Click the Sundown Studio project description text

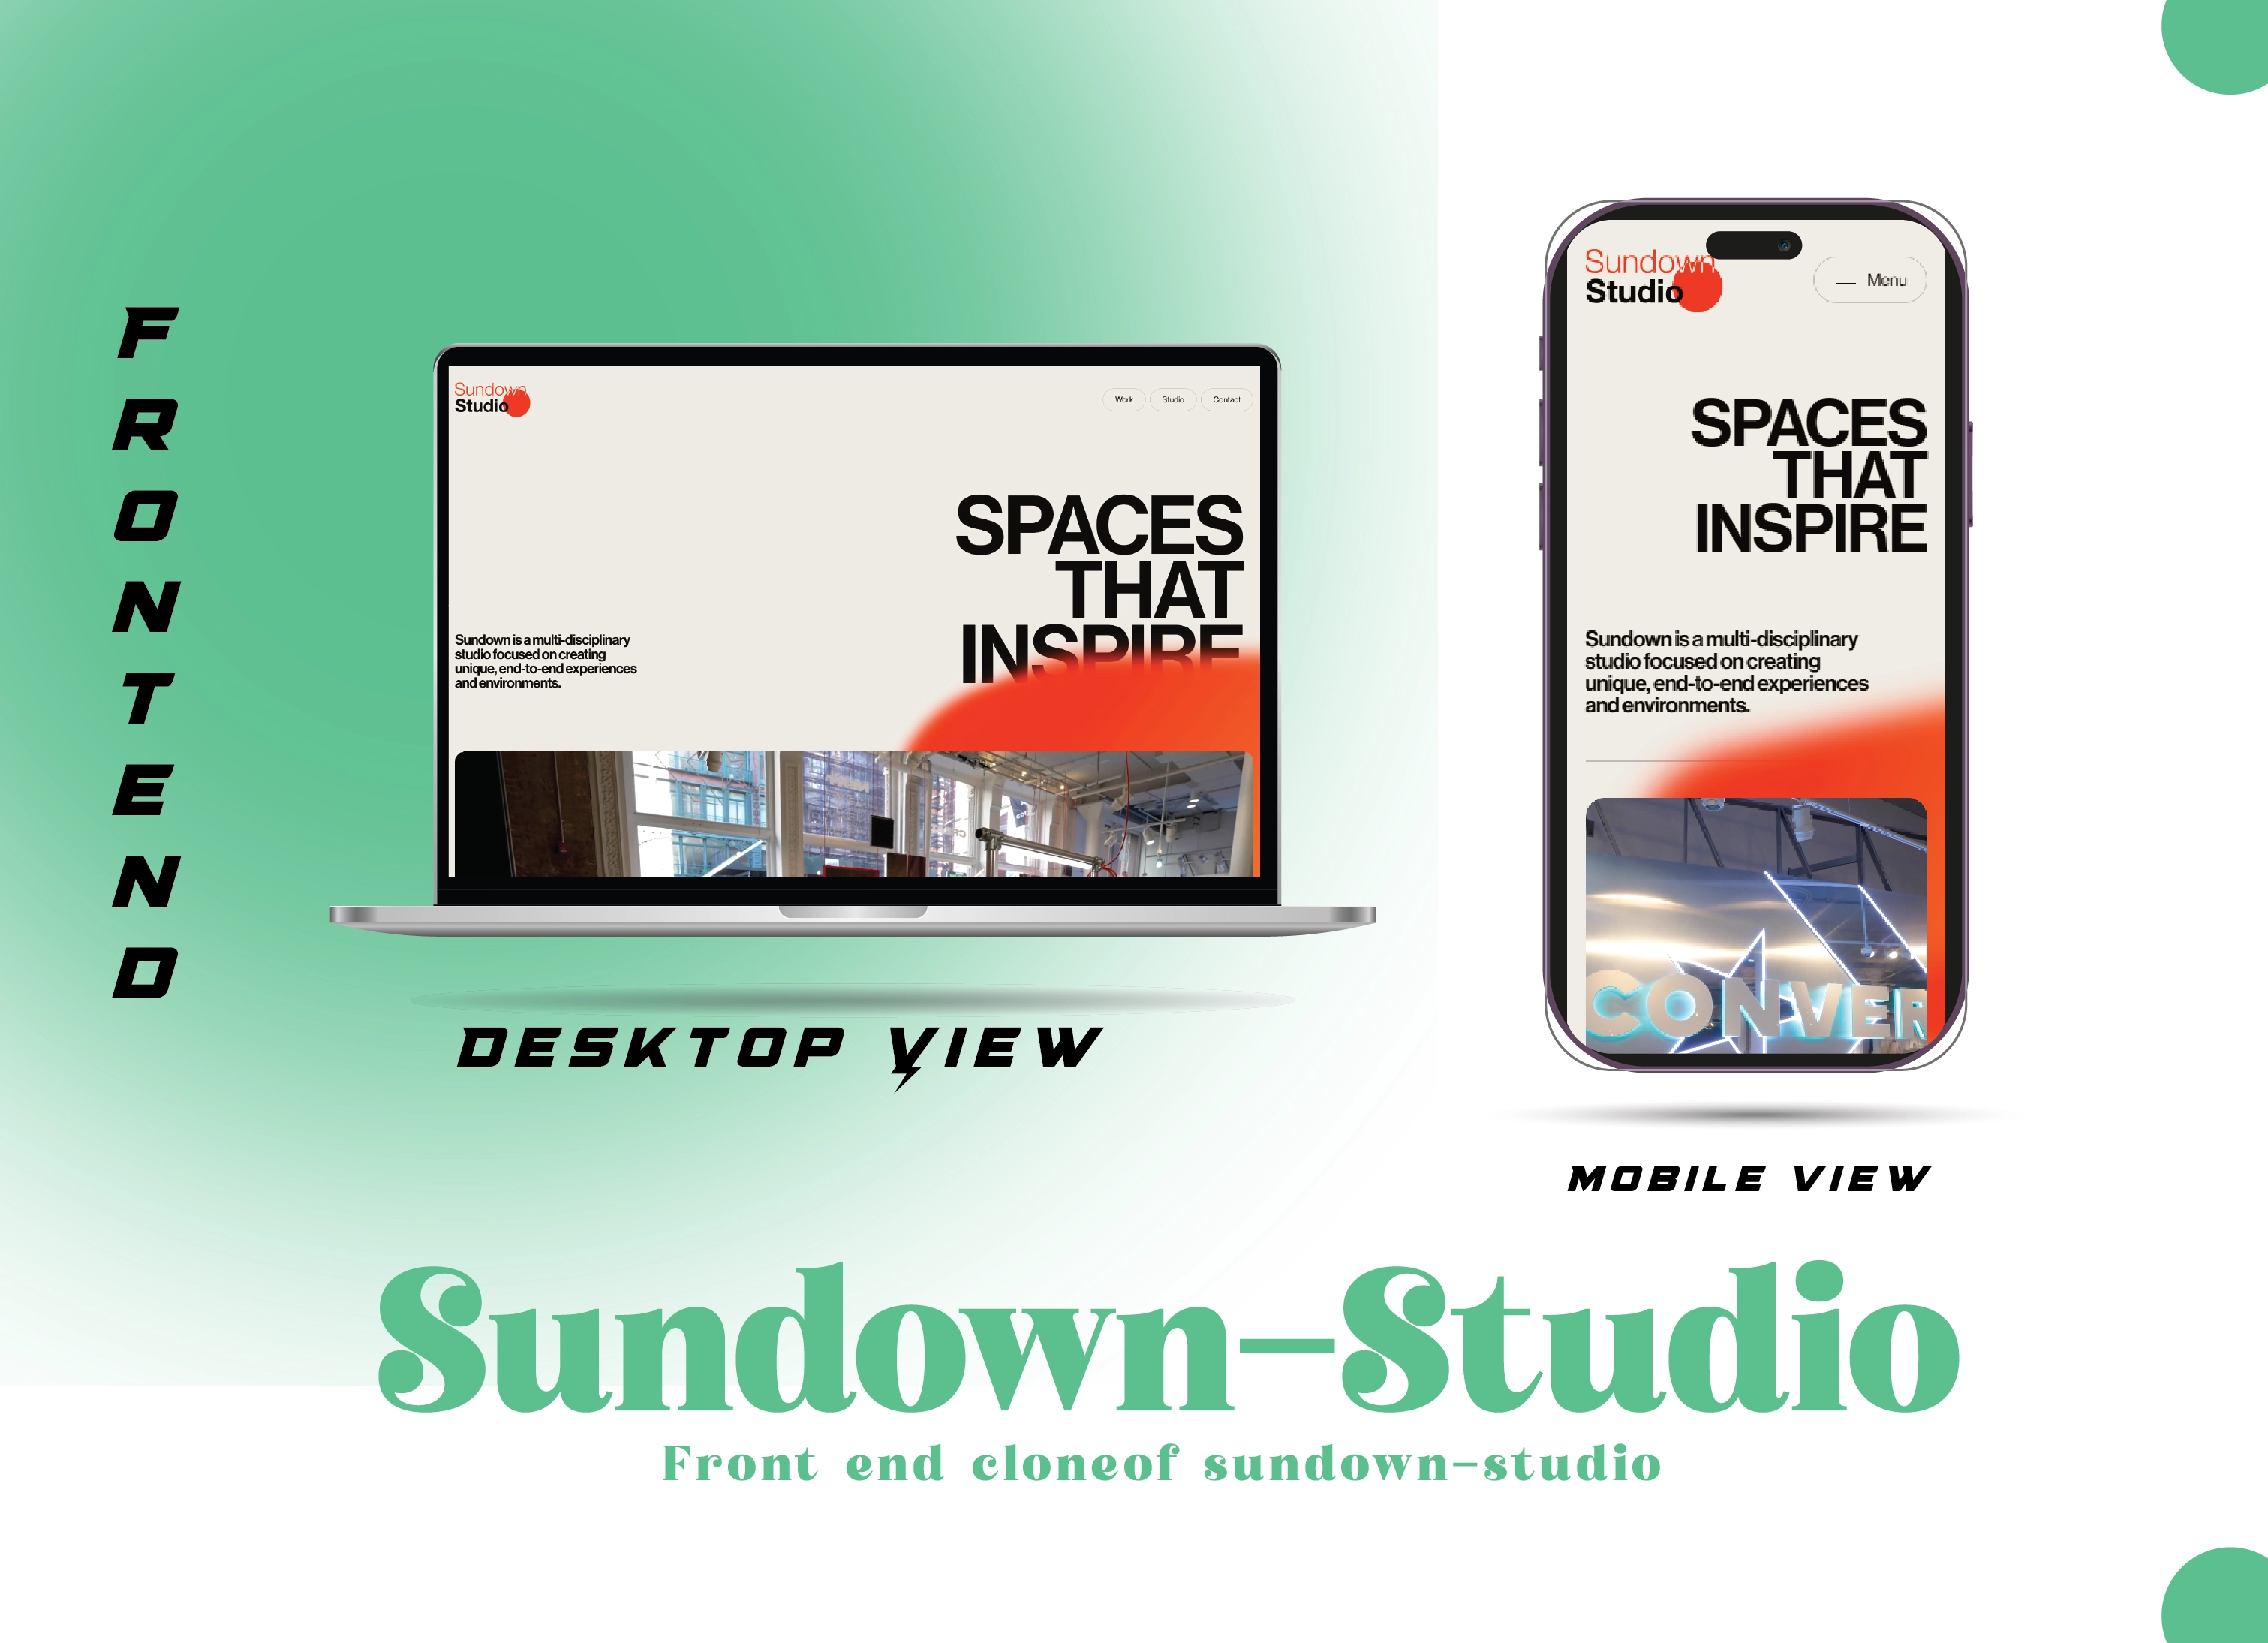[x=546, y=661]
